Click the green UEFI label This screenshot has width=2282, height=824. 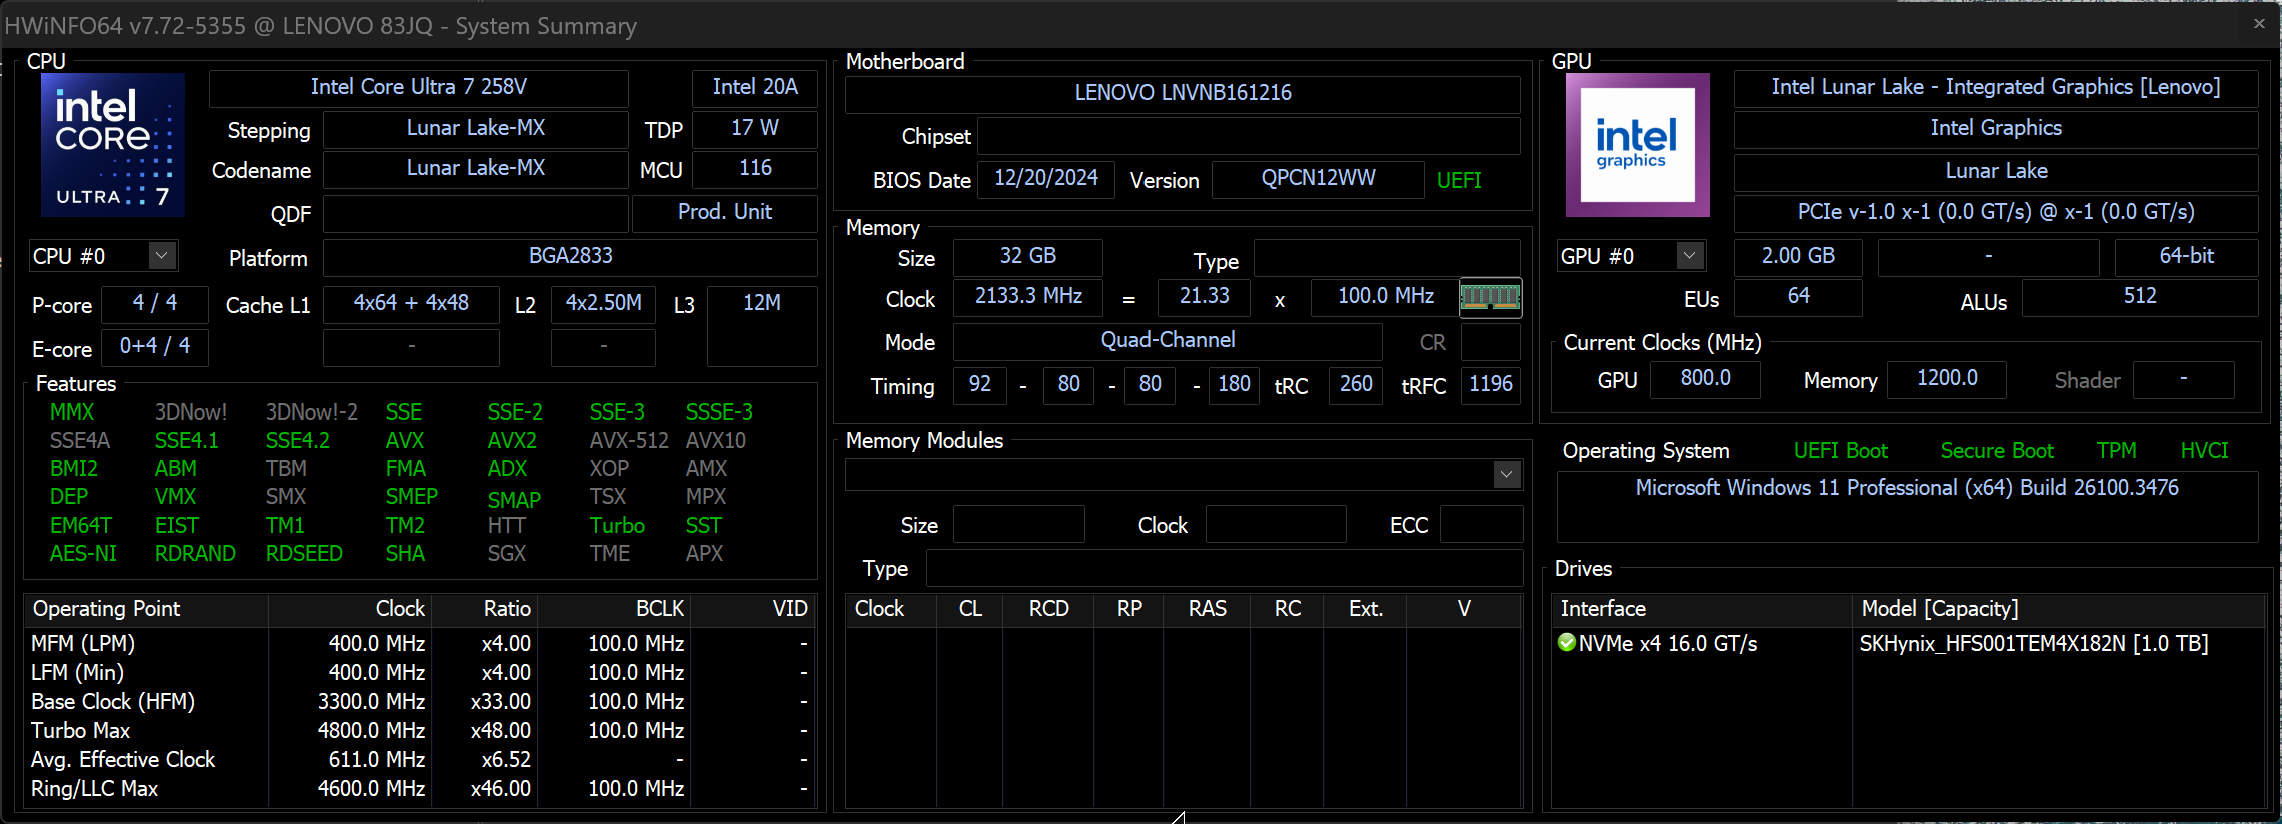(1459, 180)
